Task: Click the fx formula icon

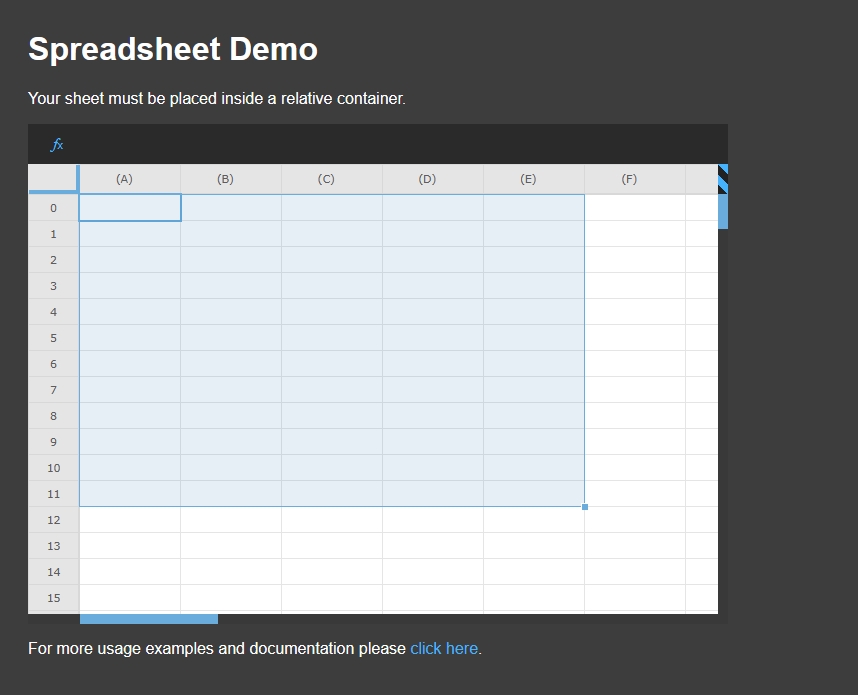Action: pos(56,145)
